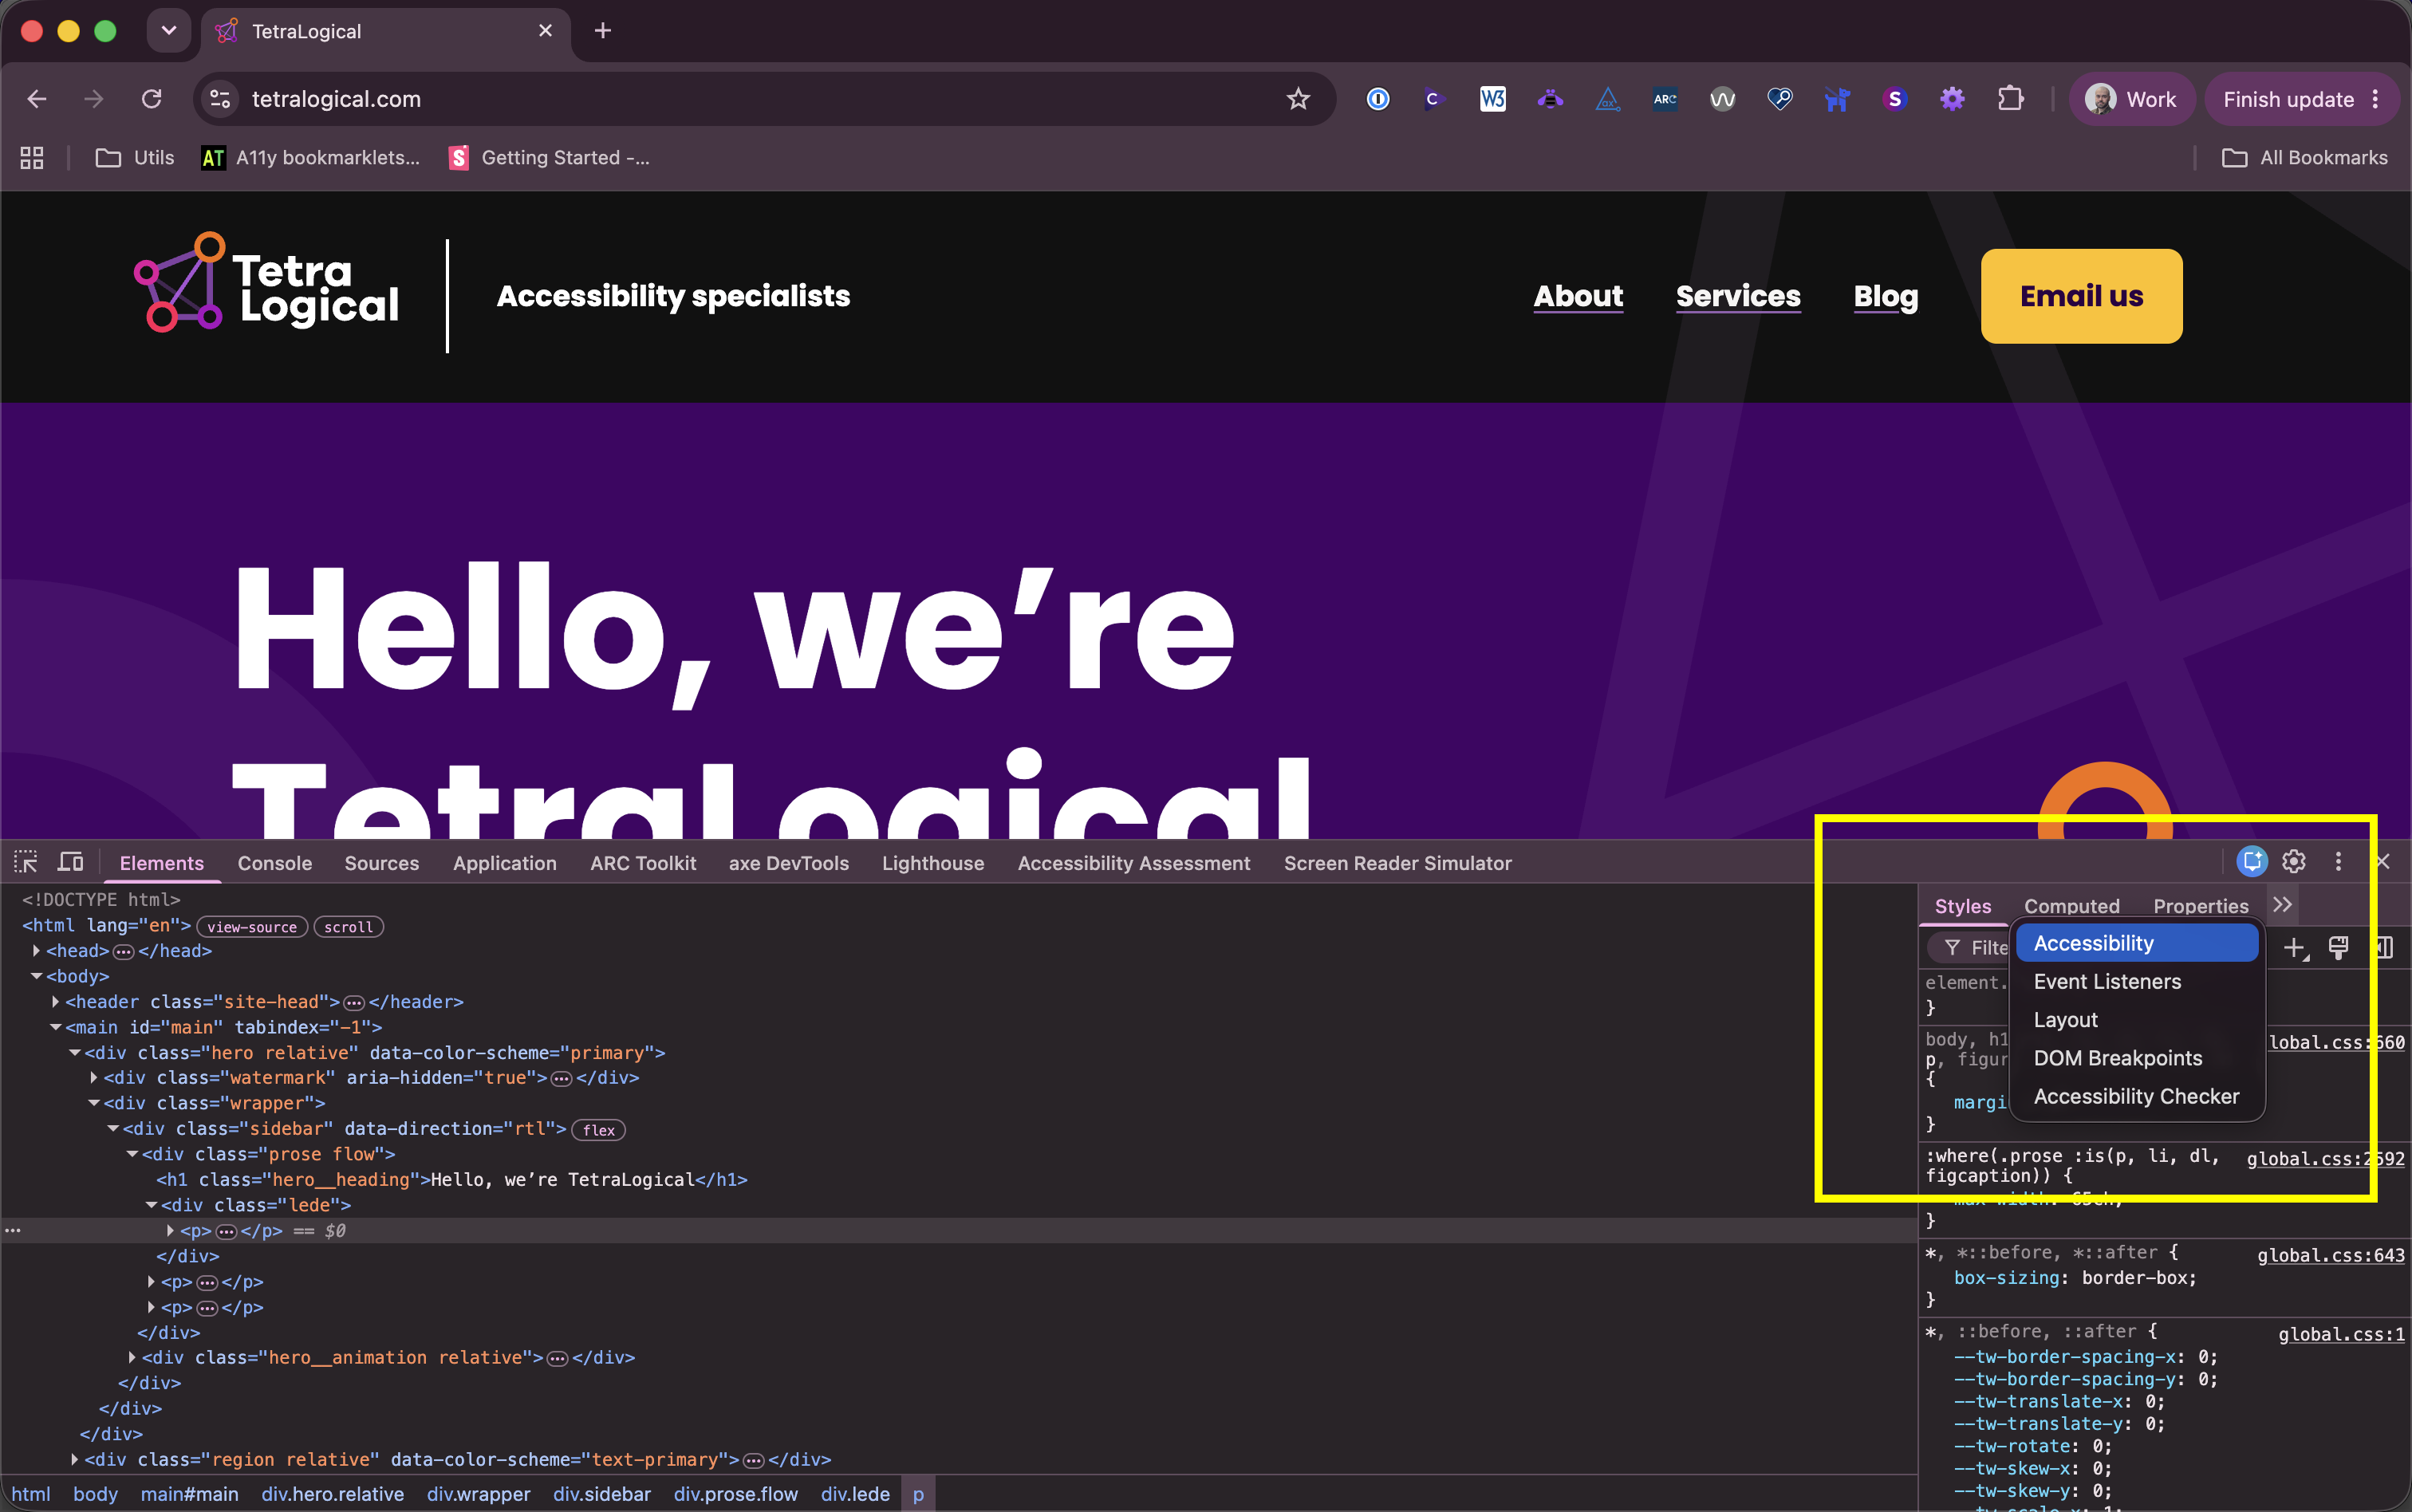Open DevTools customize three-dot menu
The image size is (2412, 1512).
point(2338,861)
